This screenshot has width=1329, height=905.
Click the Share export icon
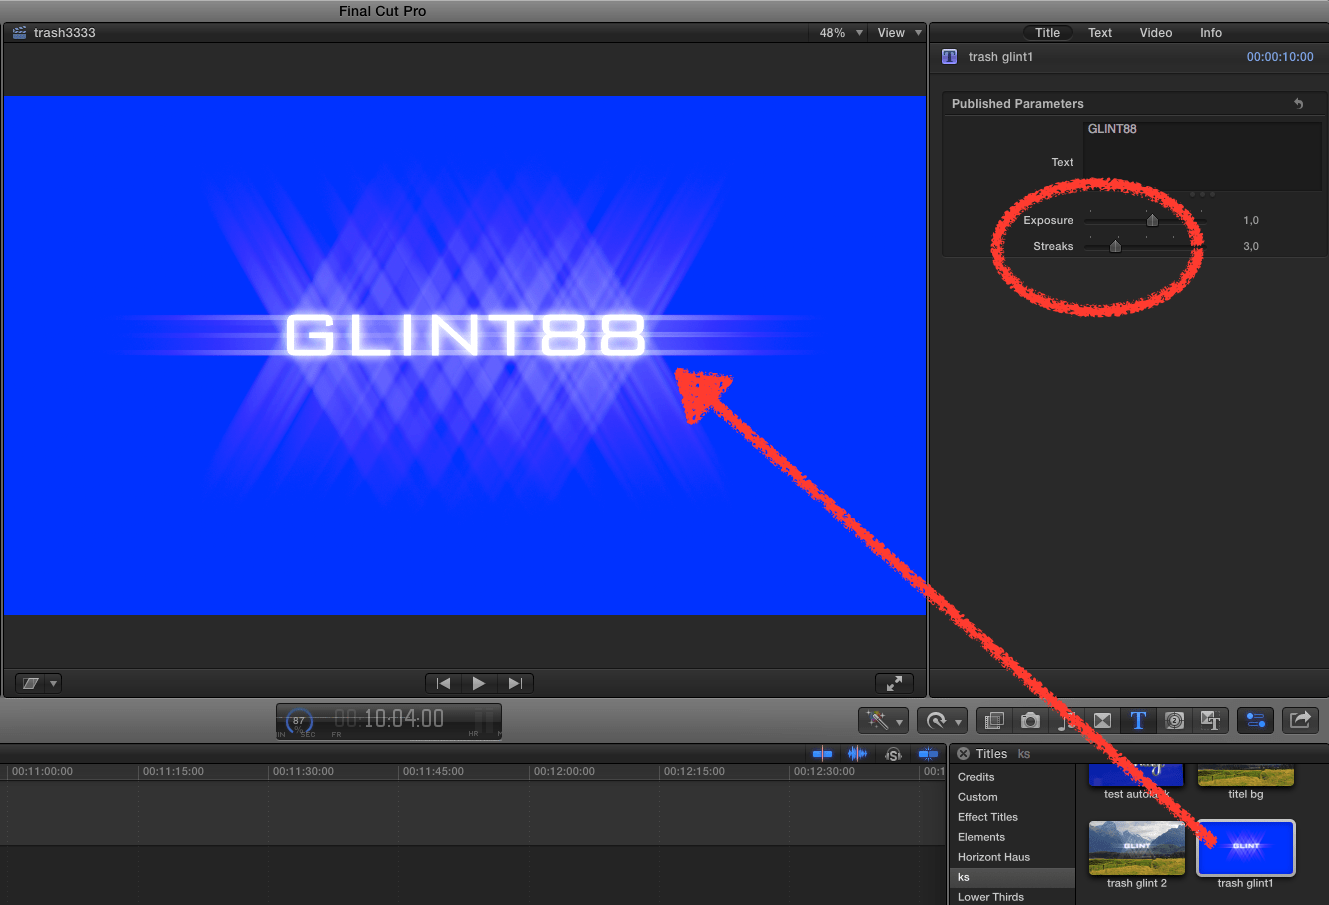[x=1300, y=720]
